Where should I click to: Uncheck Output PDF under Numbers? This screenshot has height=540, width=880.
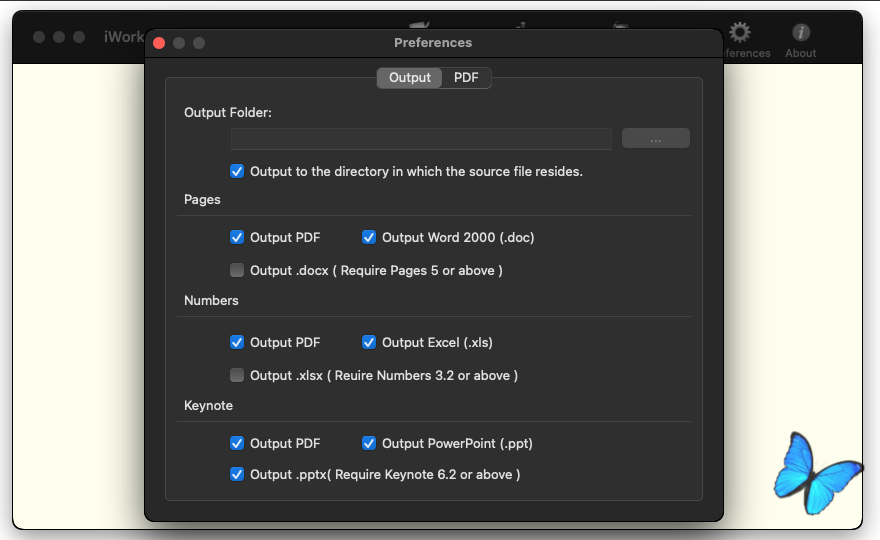[x=237, y=342]
